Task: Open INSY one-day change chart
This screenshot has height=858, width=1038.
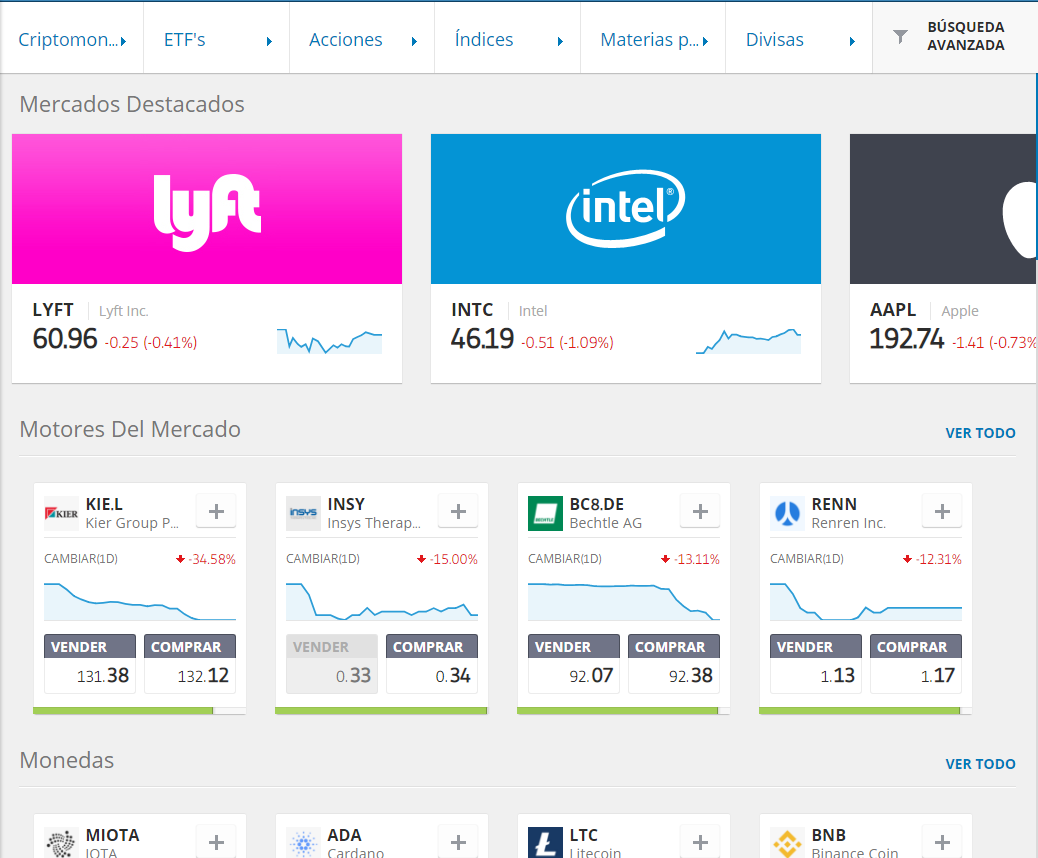Action: pos(382,601)
